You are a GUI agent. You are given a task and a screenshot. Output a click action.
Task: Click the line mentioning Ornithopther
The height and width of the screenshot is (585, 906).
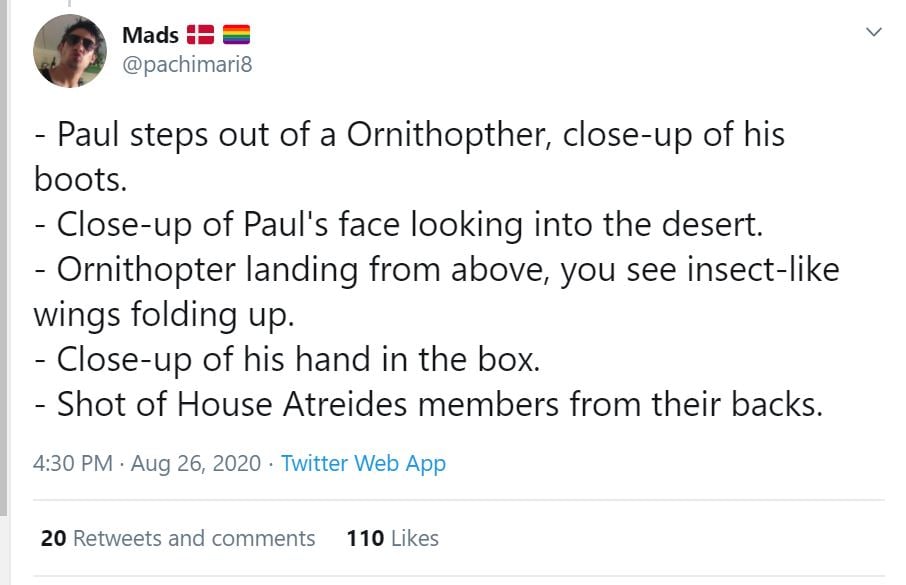(x=410, y=135)
